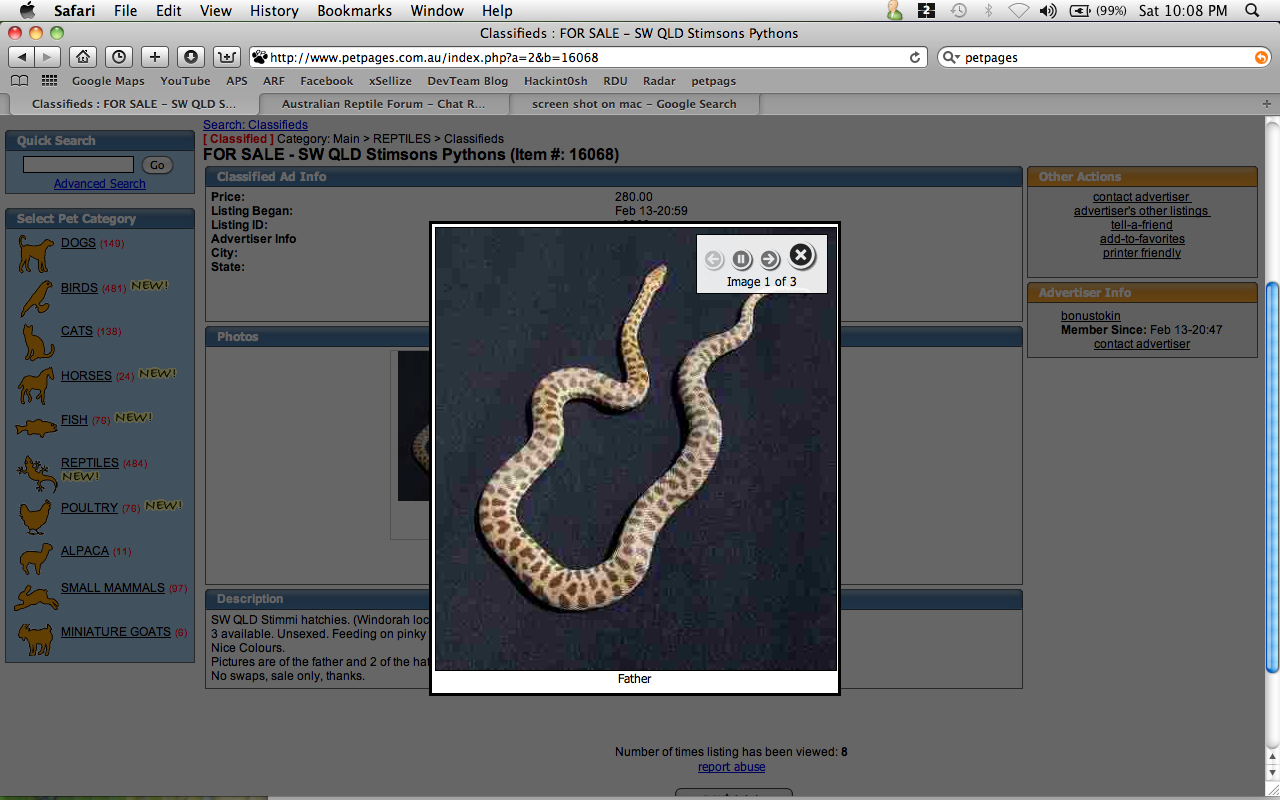Switch to Australian Reptile Forum tab

pos(383,104)
